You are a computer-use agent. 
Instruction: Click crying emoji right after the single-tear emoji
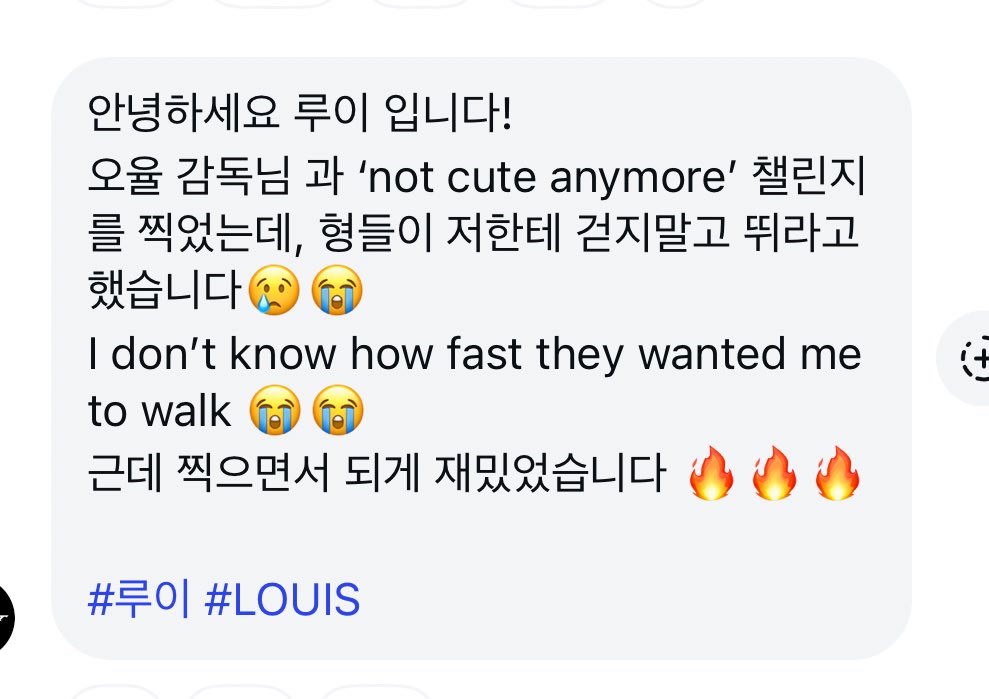[337, 293]
